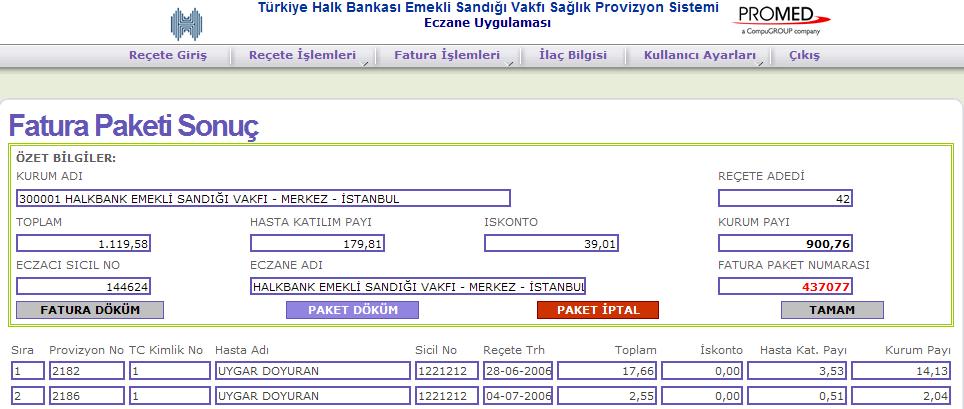This screenshot has height=409, width=964.
Task: Click TC Kimlik No cell in row 2
Action: coord(170,395)
